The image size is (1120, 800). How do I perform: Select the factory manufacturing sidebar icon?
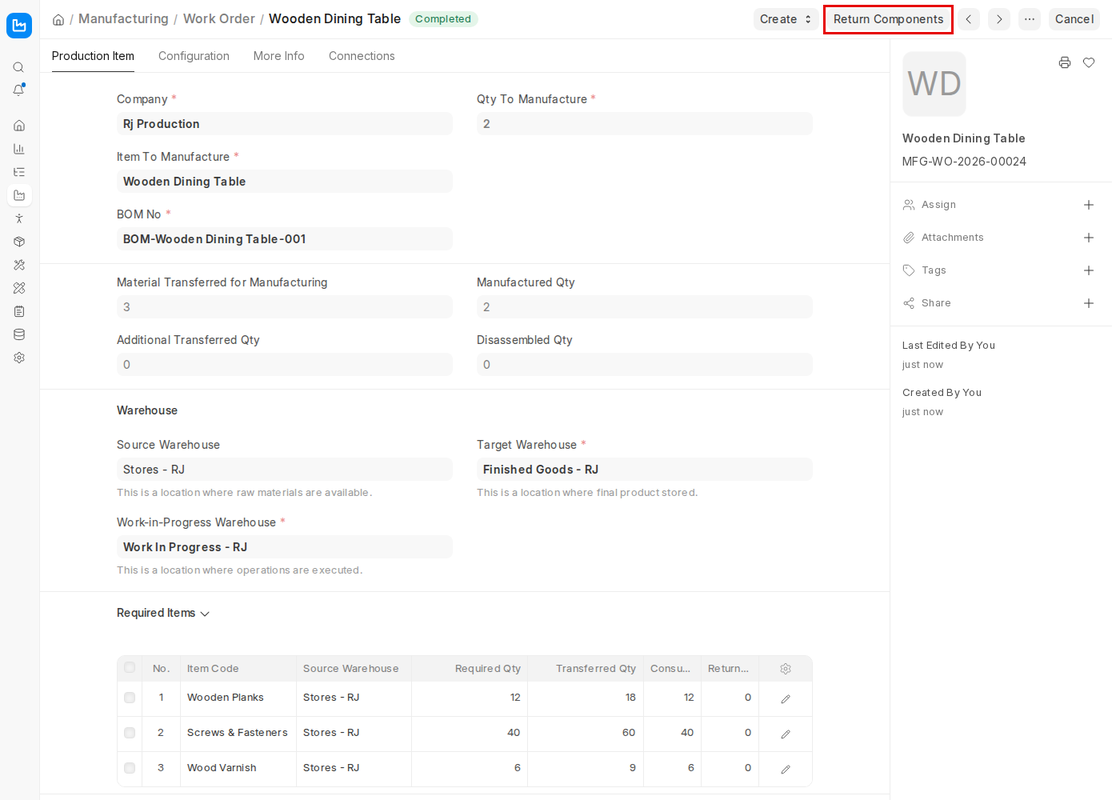tap(19, 195)
